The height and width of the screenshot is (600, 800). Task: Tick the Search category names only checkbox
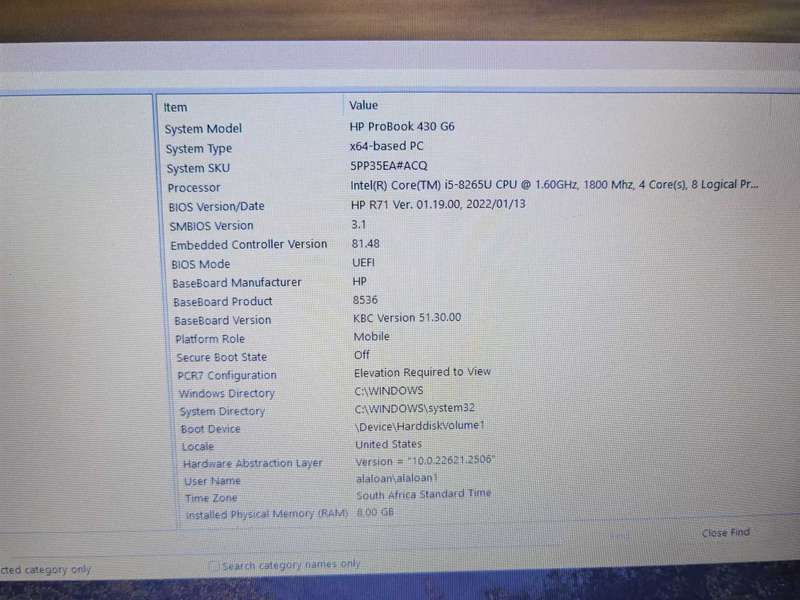[214, 566]
